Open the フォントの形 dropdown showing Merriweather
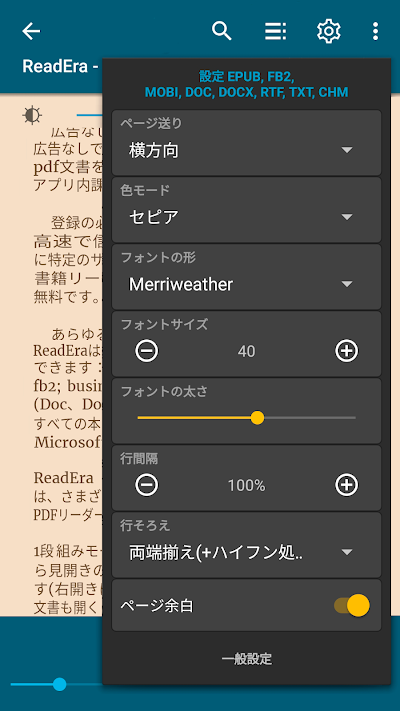Image resolution: width=400 pixels, height=711 pixels. click(246, 277)
